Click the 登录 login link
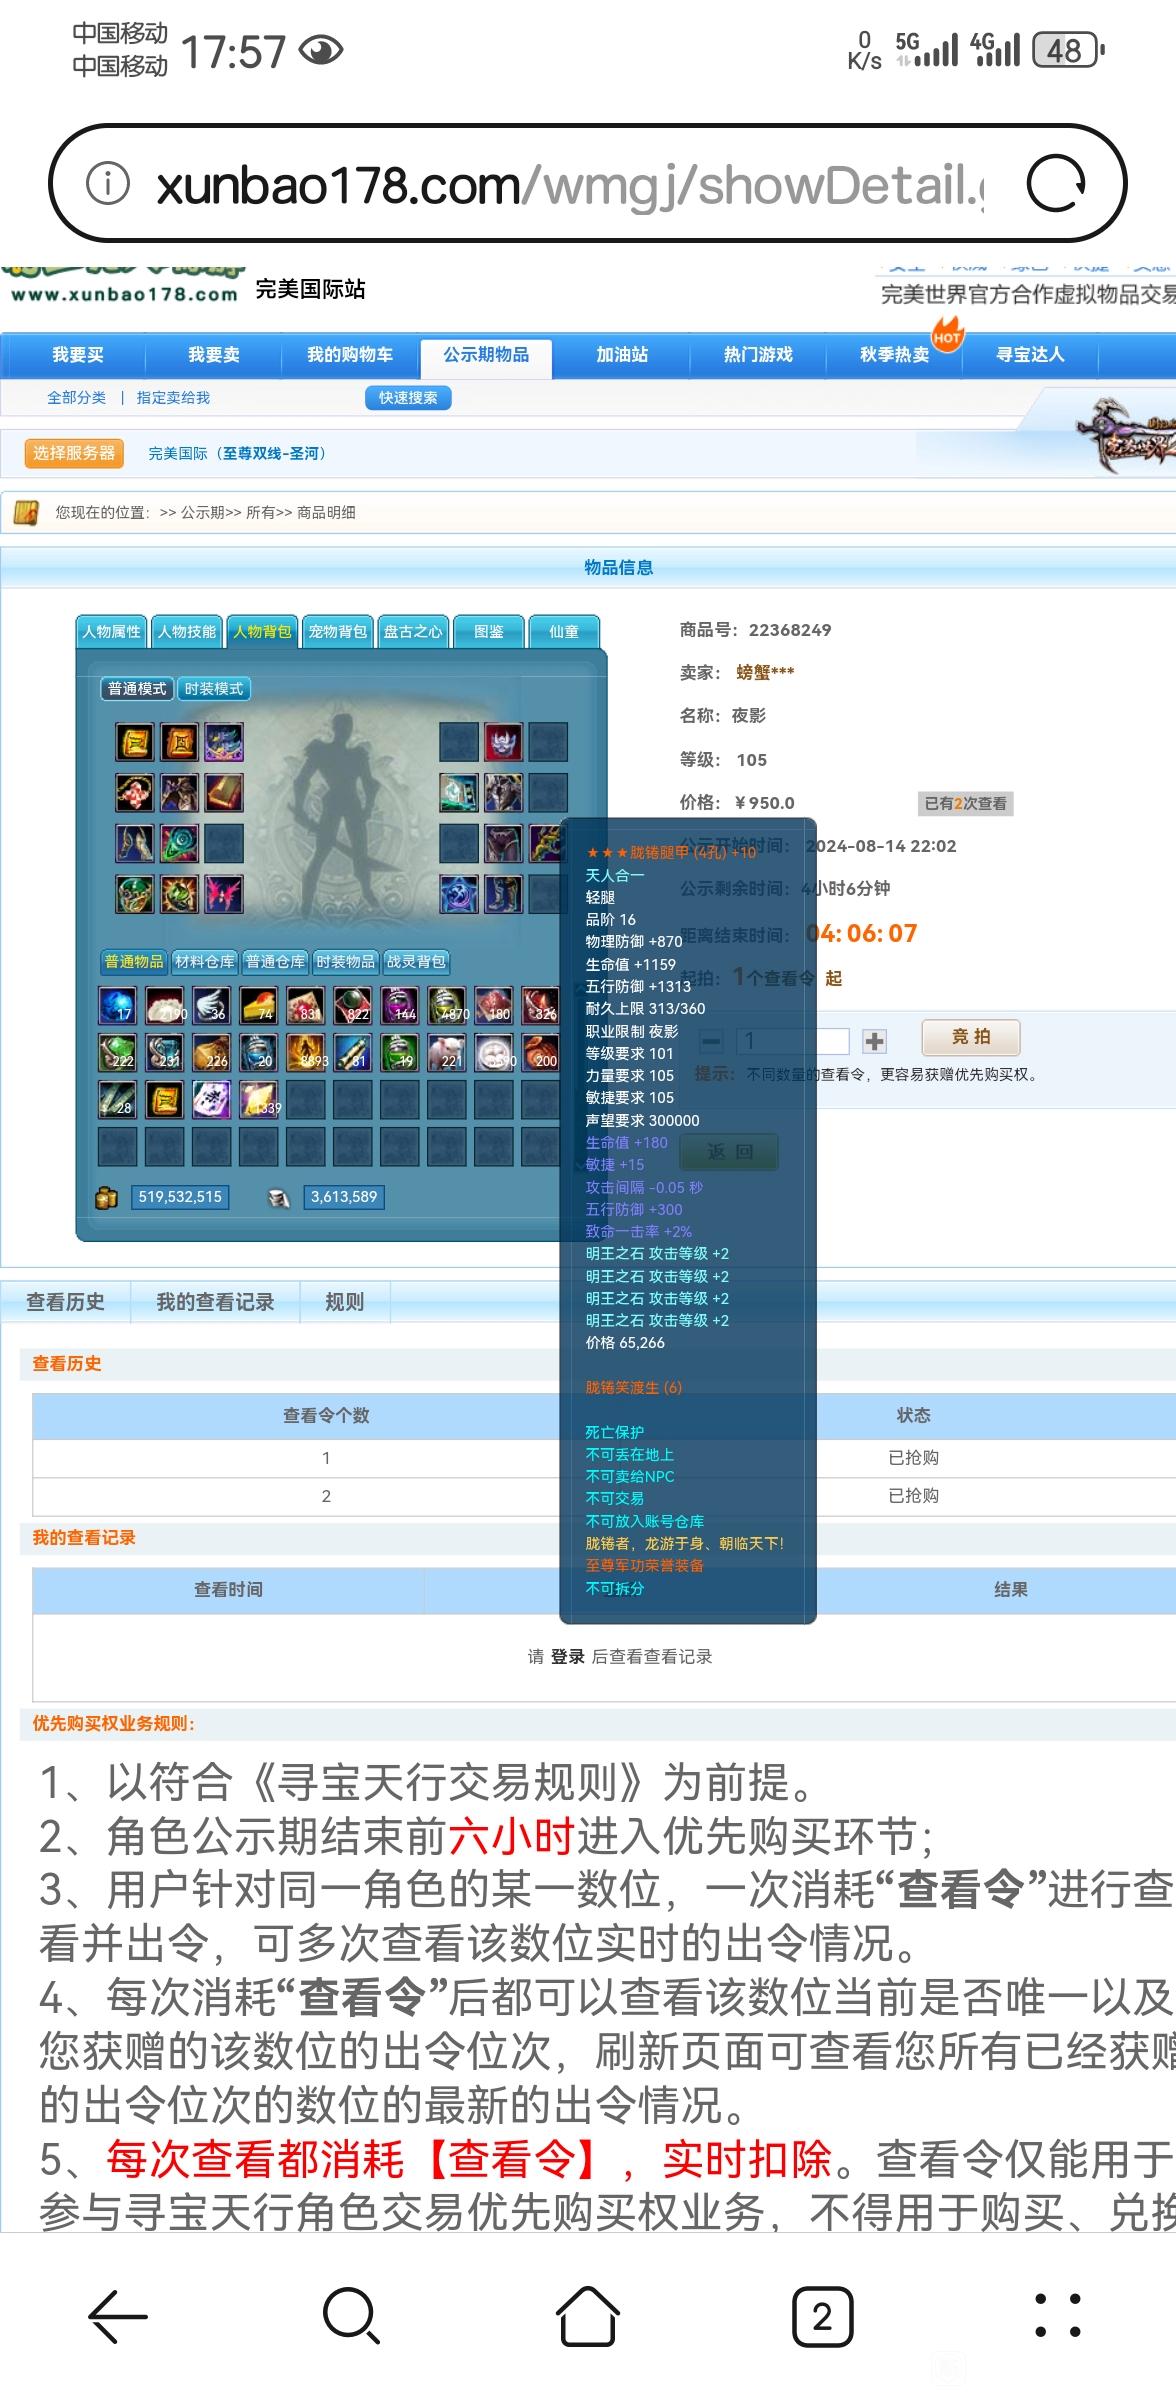 [568, 1657]
